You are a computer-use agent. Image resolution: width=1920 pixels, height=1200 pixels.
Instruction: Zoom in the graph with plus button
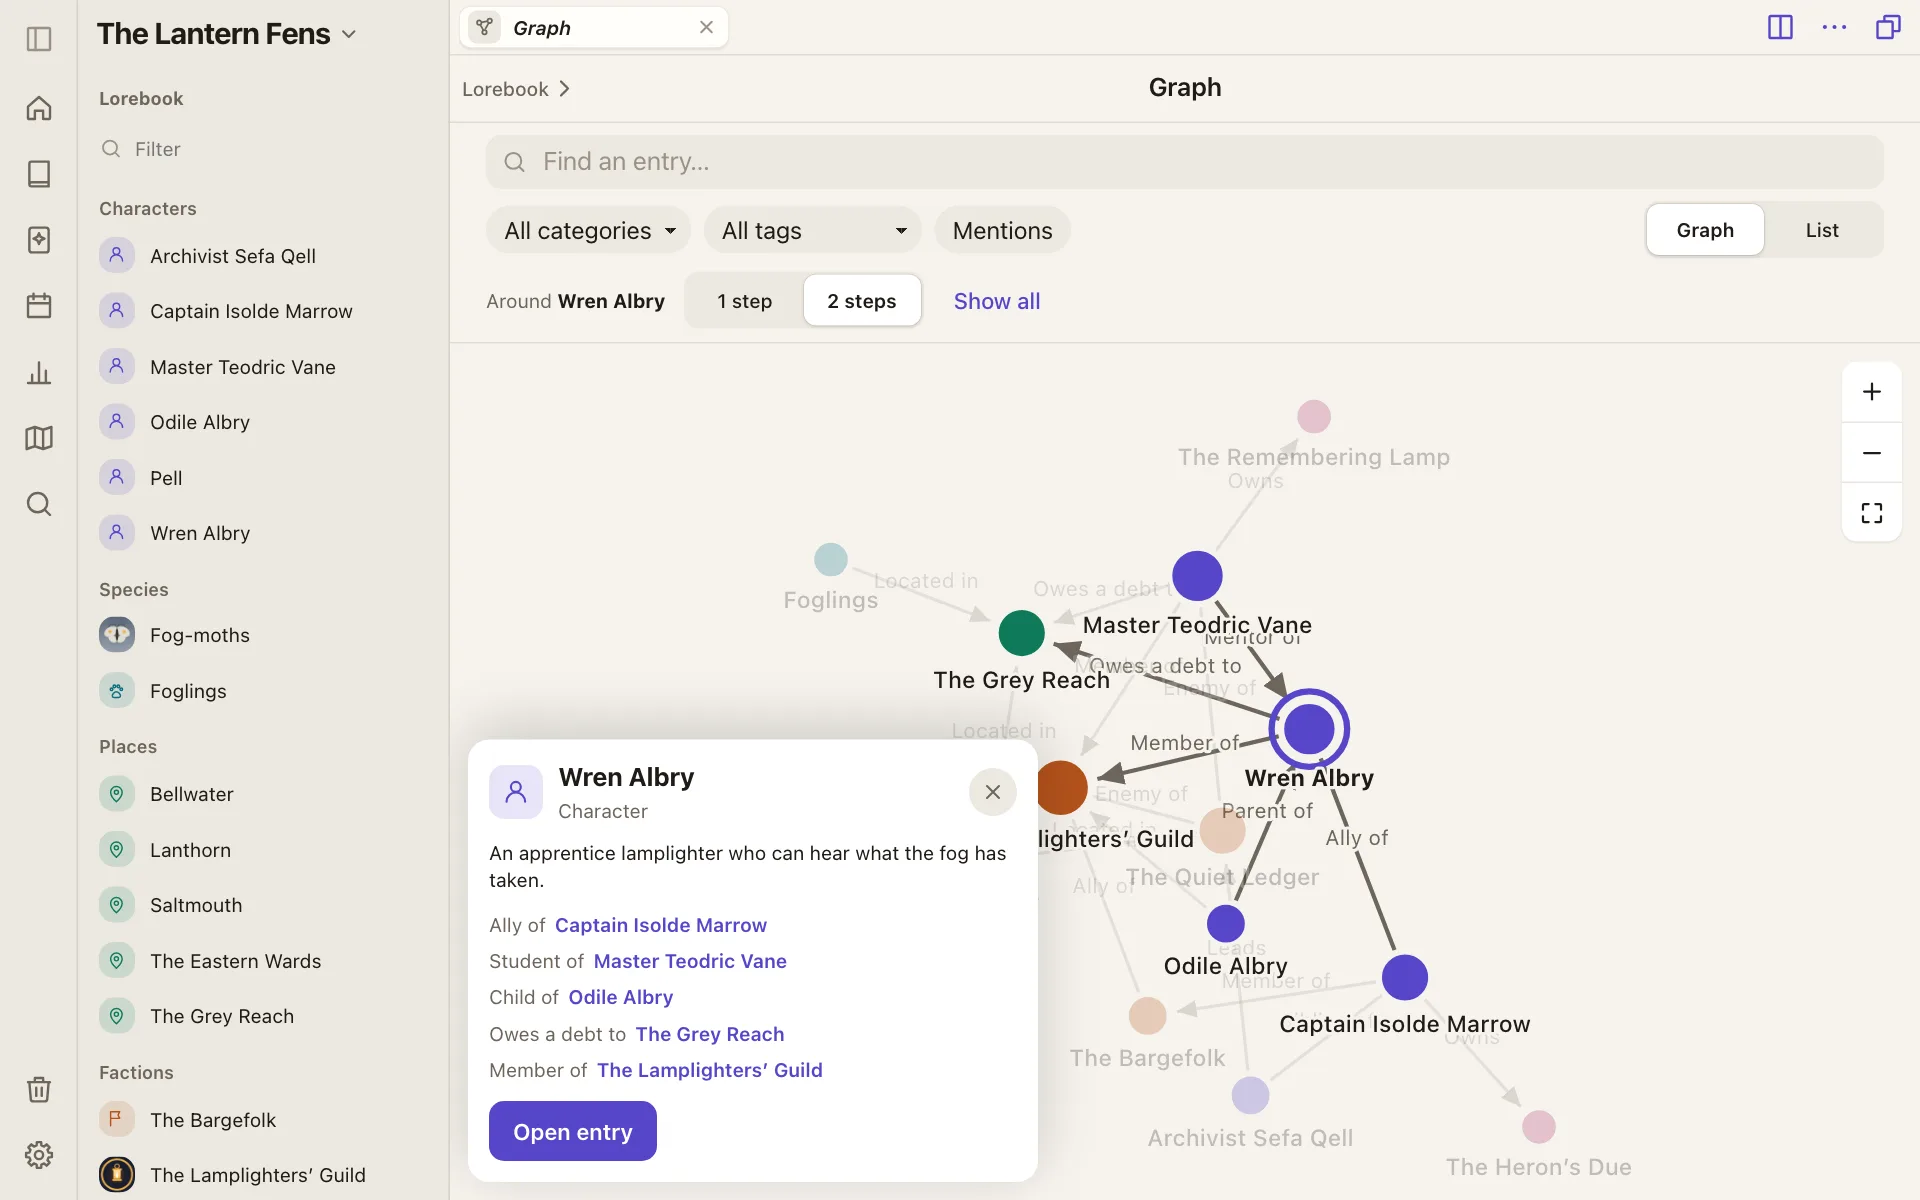1872,392
